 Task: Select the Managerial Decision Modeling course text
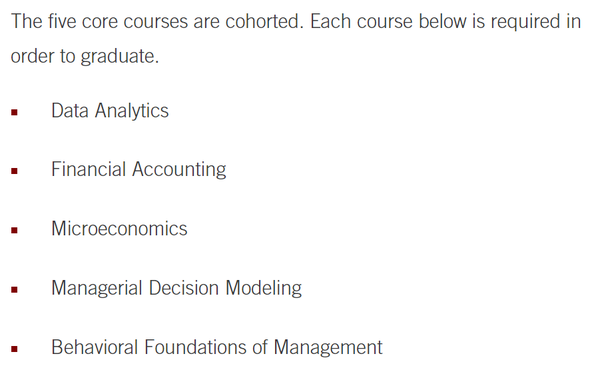[176, 288]
